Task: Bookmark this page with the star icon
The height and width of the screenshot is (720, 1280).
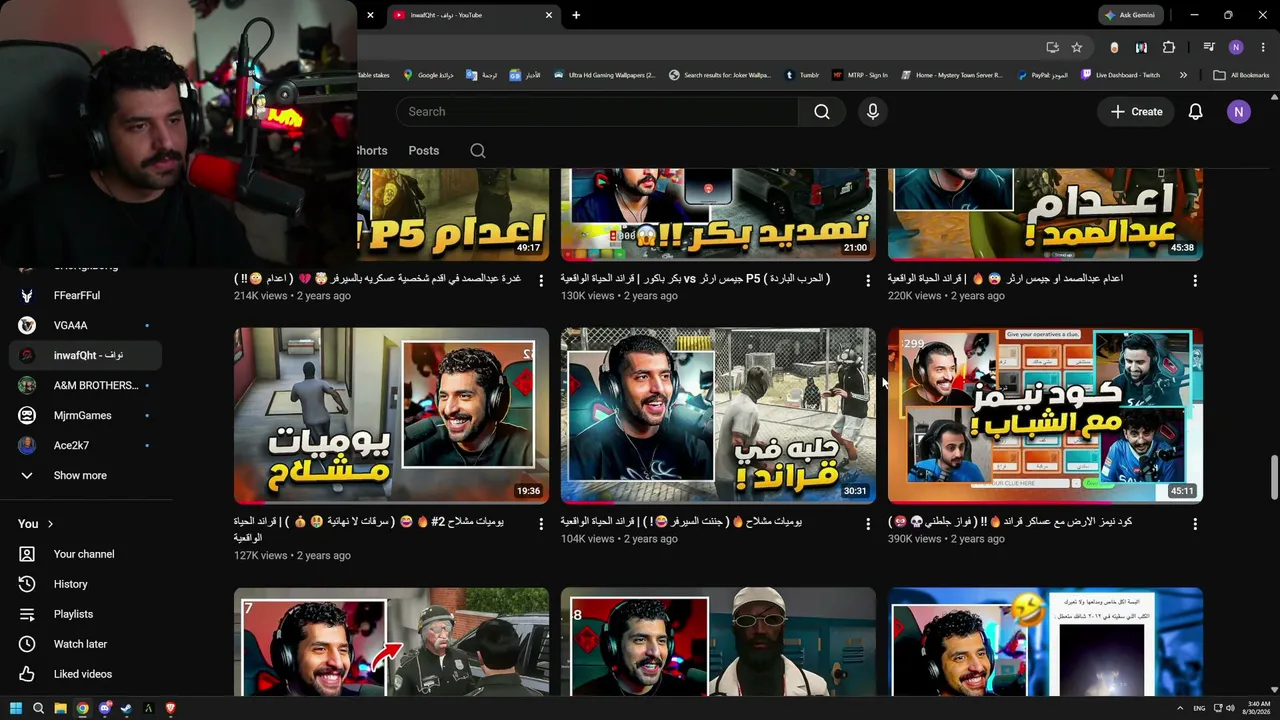Action: click(x=1077, y=47)
